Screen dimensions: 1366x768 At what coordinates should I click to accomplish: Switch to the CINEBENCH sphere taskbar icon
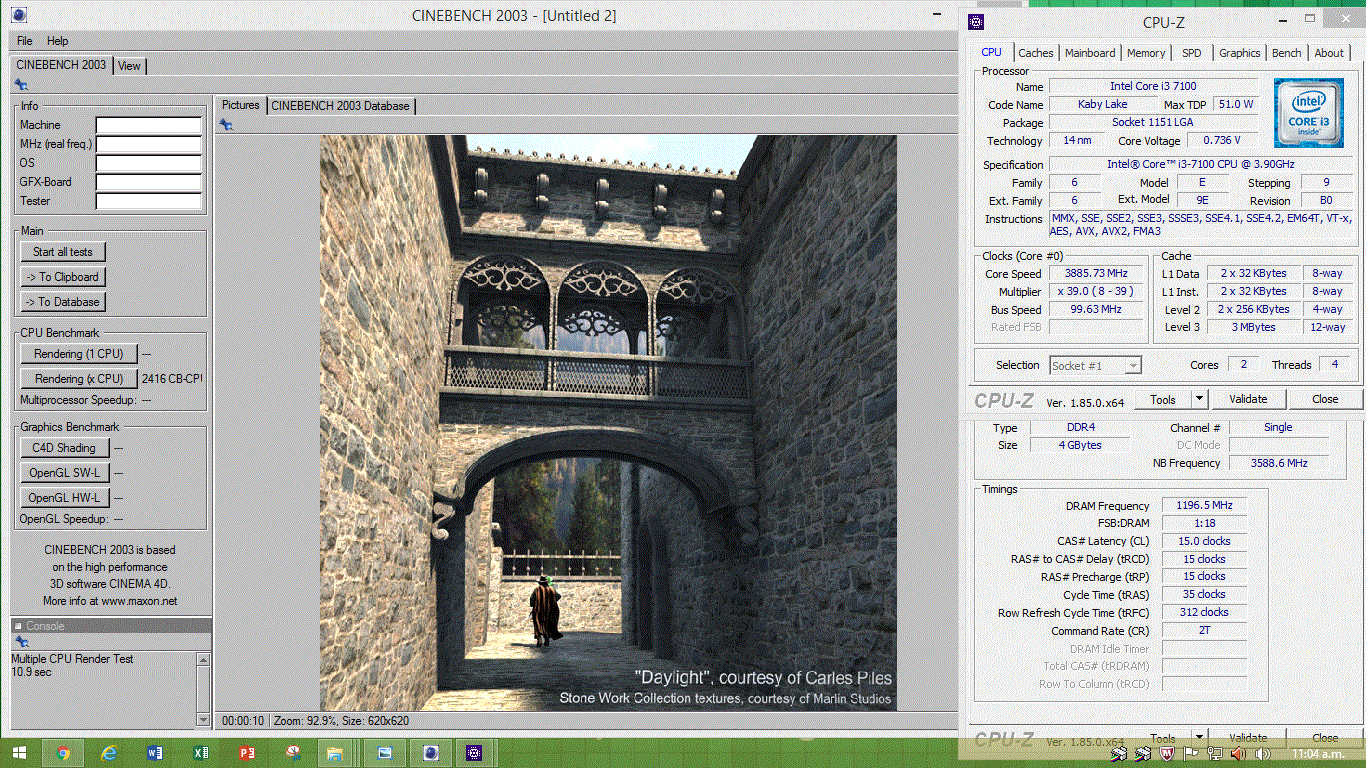(431, 753)
